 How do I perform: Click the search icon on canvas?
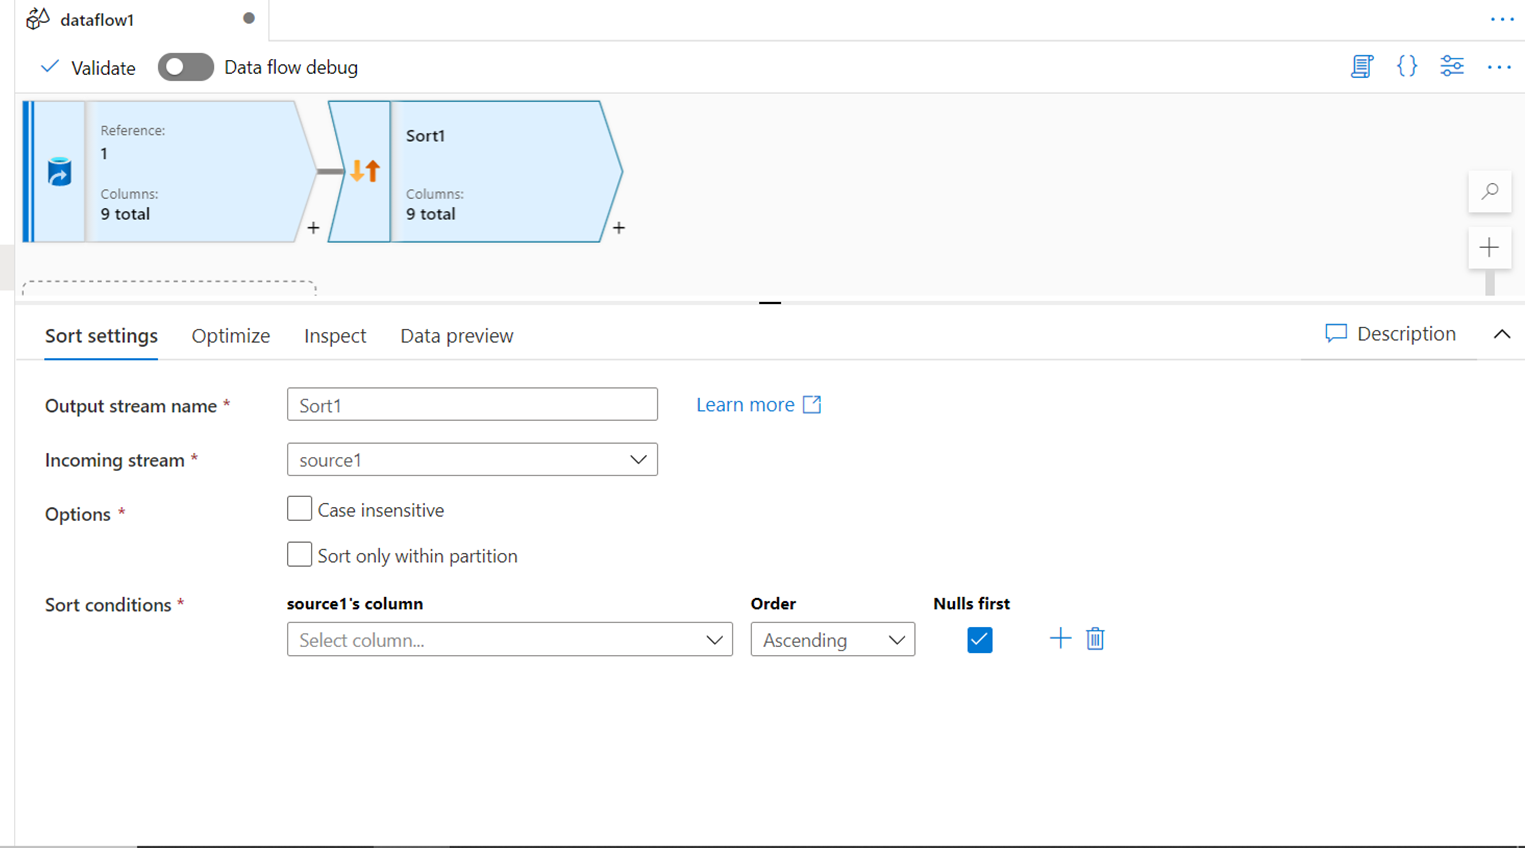(x=1490, y=191)
